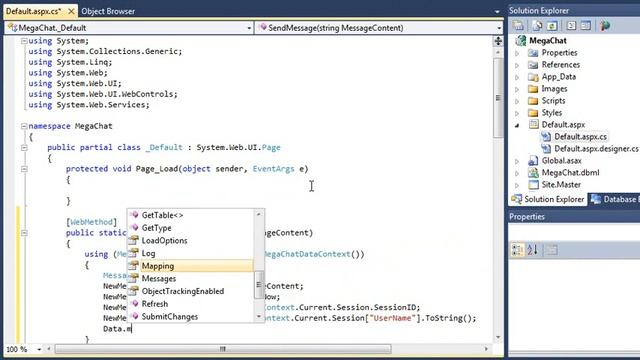The image size is (640, 360).
Task: Close the Default.aspx.cs tab
Action: tap(71, 11)
